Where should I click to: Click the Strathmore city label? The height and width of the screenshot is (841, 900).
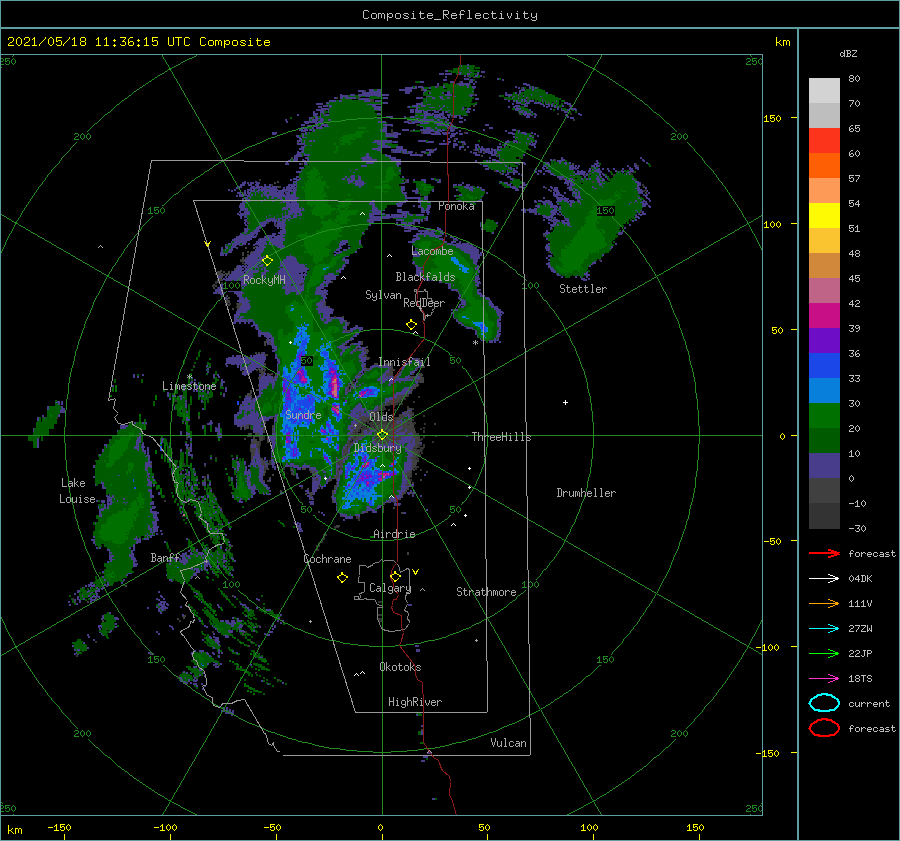tap(486, 592)
